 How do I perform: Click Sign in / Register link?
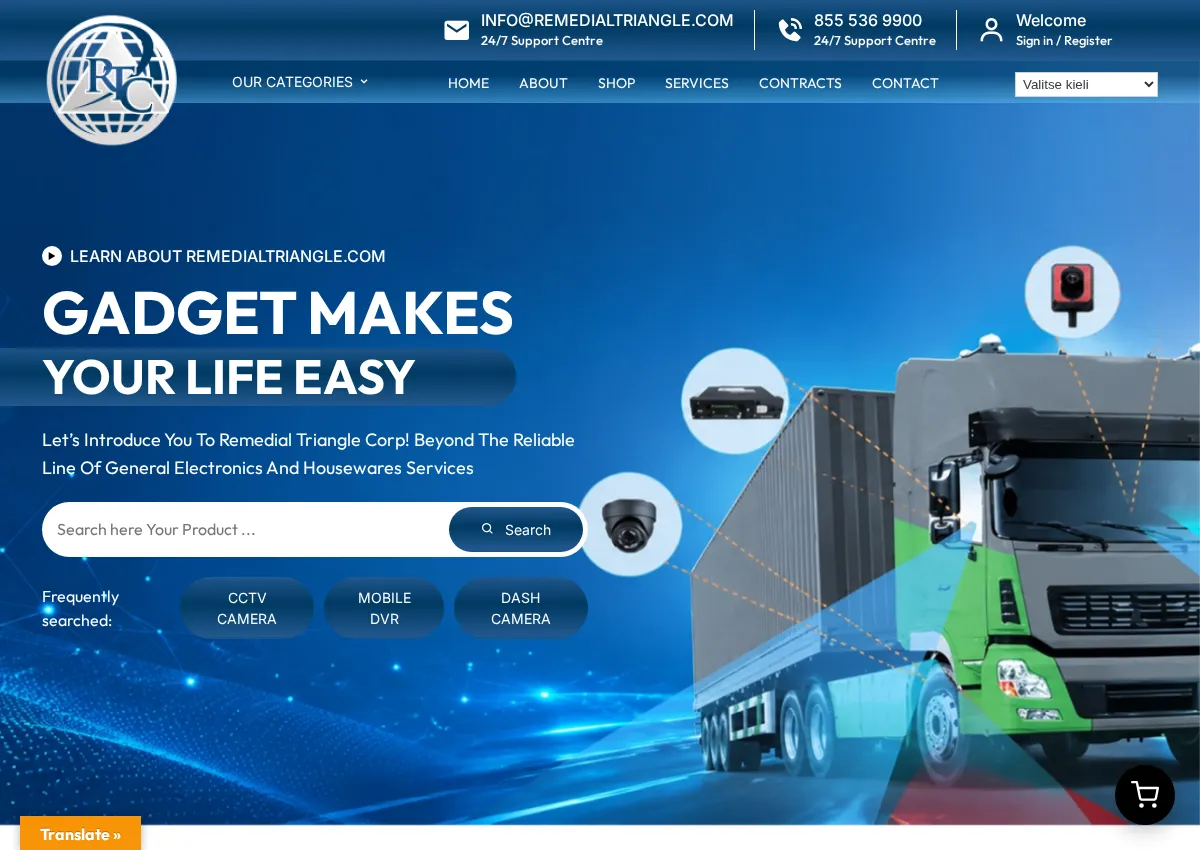coord(1064,41)
